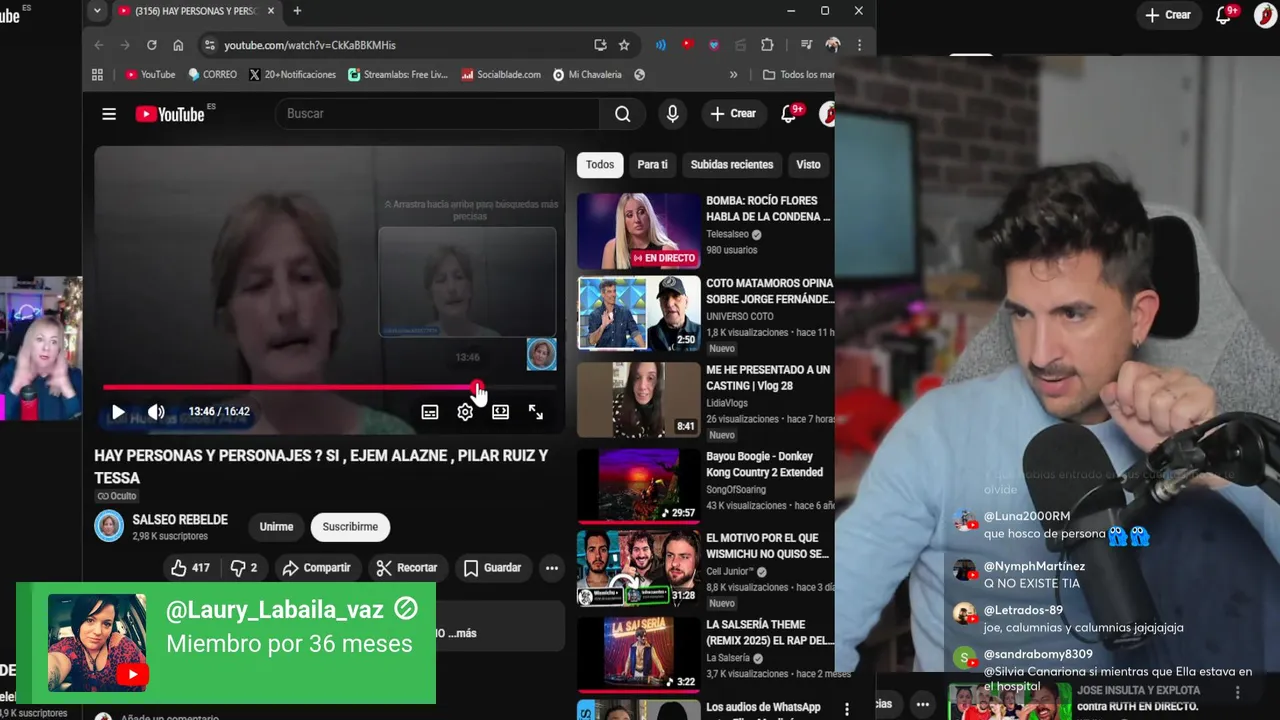Open the player settings gear
1280x720 pixels.
[465, 412]
